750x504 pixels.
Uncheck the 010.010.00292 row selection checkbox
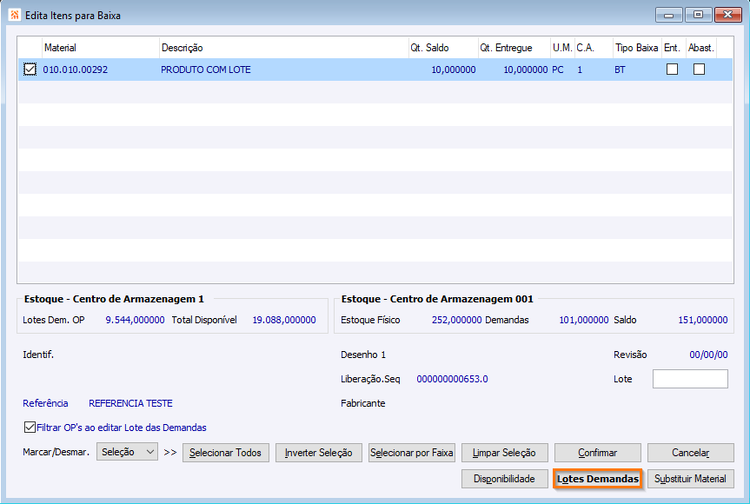pyautogui.click(x=30, y=69)
